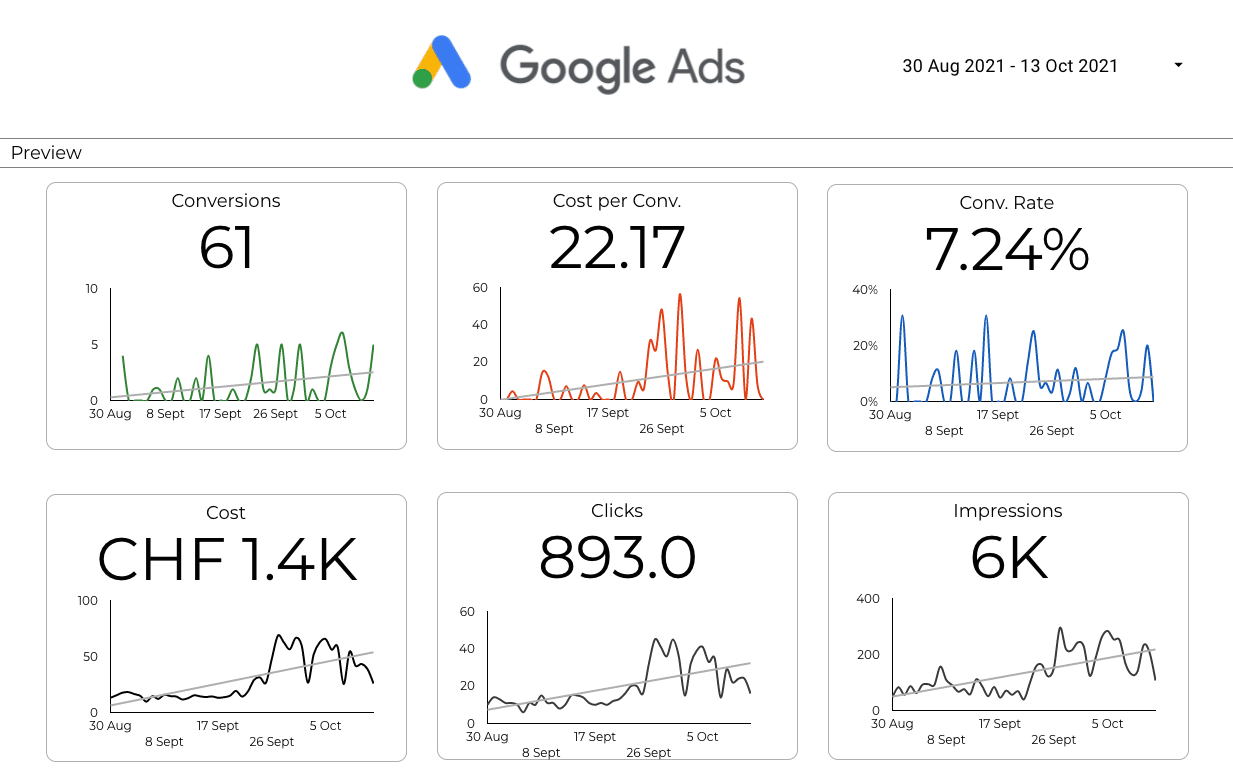
Task: Click the Clicks trend line chart
Action: 619,667
